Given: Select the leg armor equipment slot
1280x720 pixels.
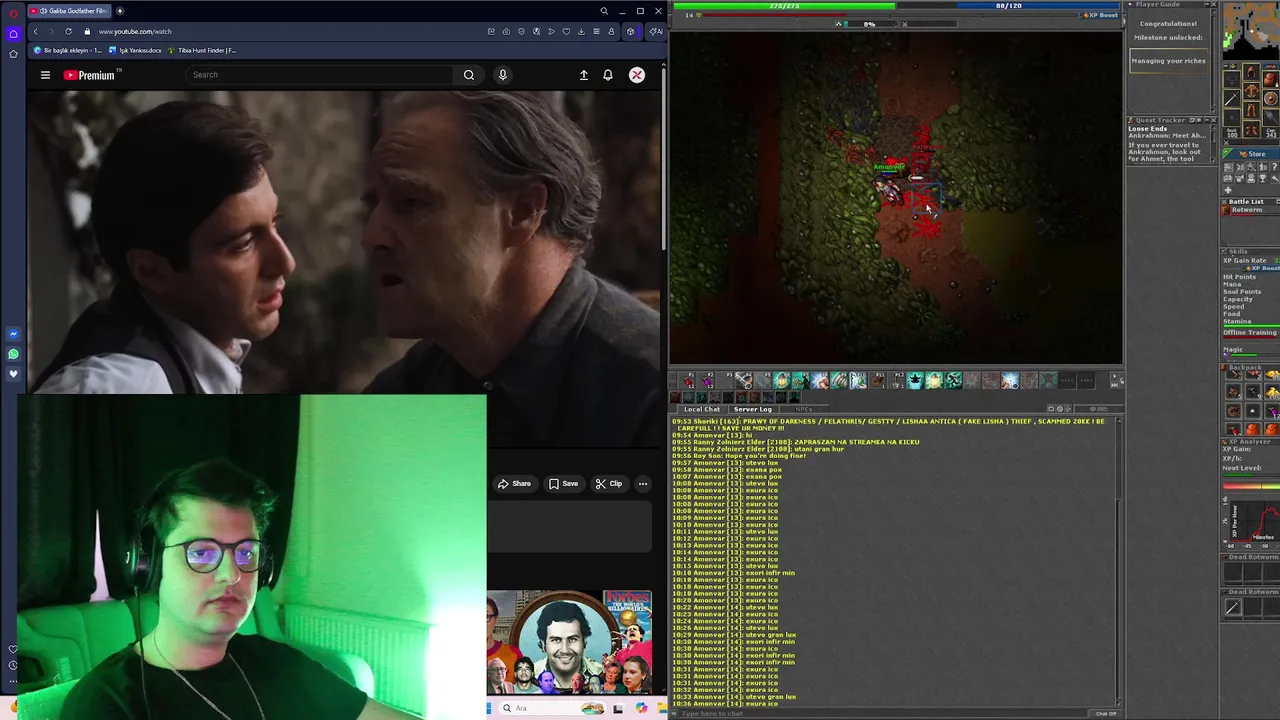Looking at the screenshot, I should [x=1251, y=110].
